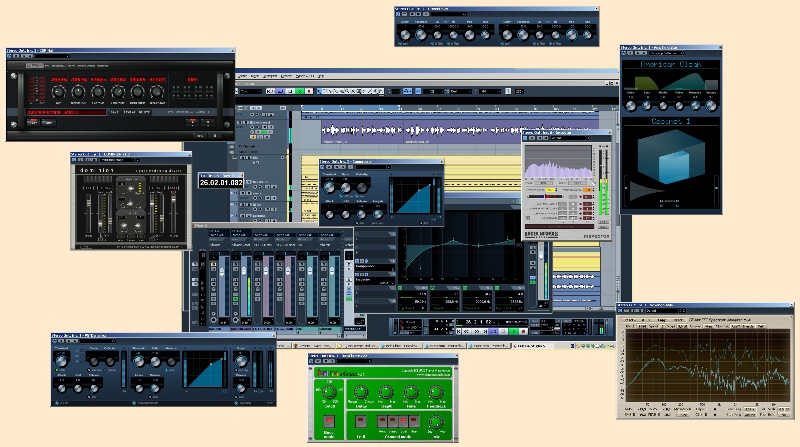The image size is (800, 447).
Task: Click the blue cabinet cube graphic
Action: (x=670, y=157)
